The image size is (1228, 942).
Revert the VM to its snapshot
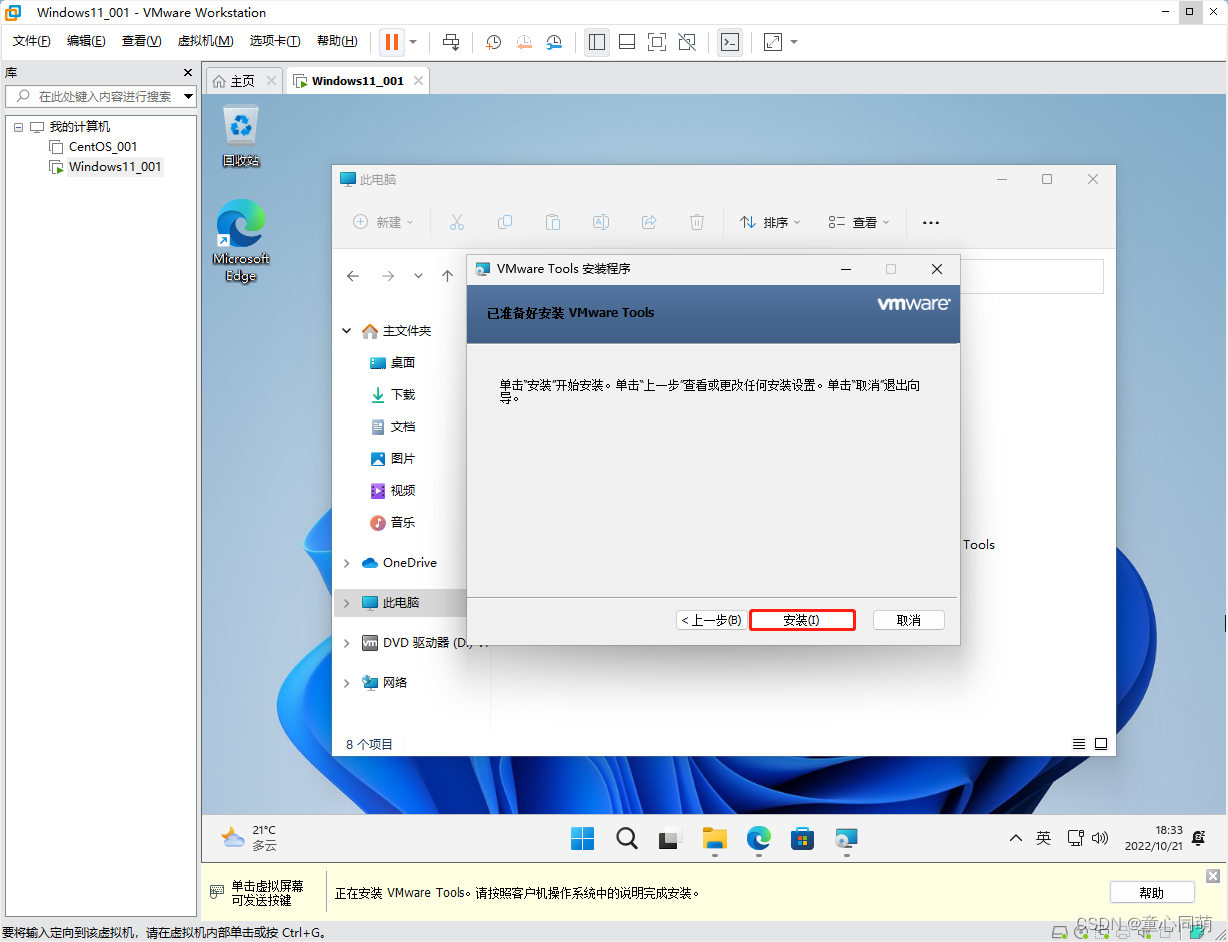pyautogui.click(x=523, y=42)
